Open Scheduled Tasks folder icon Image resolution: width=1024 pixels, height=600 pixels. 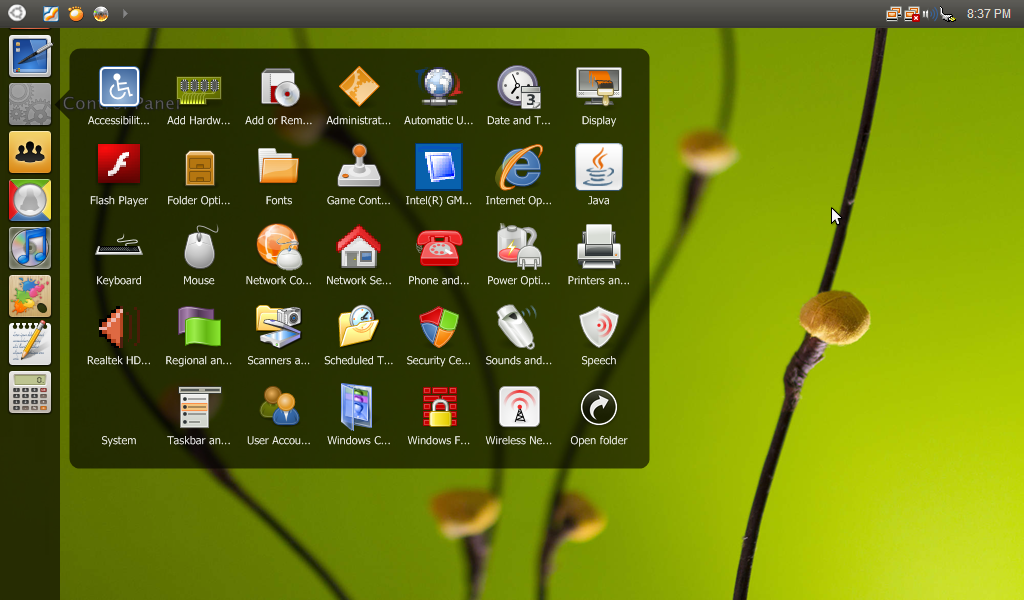tap(359, 326)
